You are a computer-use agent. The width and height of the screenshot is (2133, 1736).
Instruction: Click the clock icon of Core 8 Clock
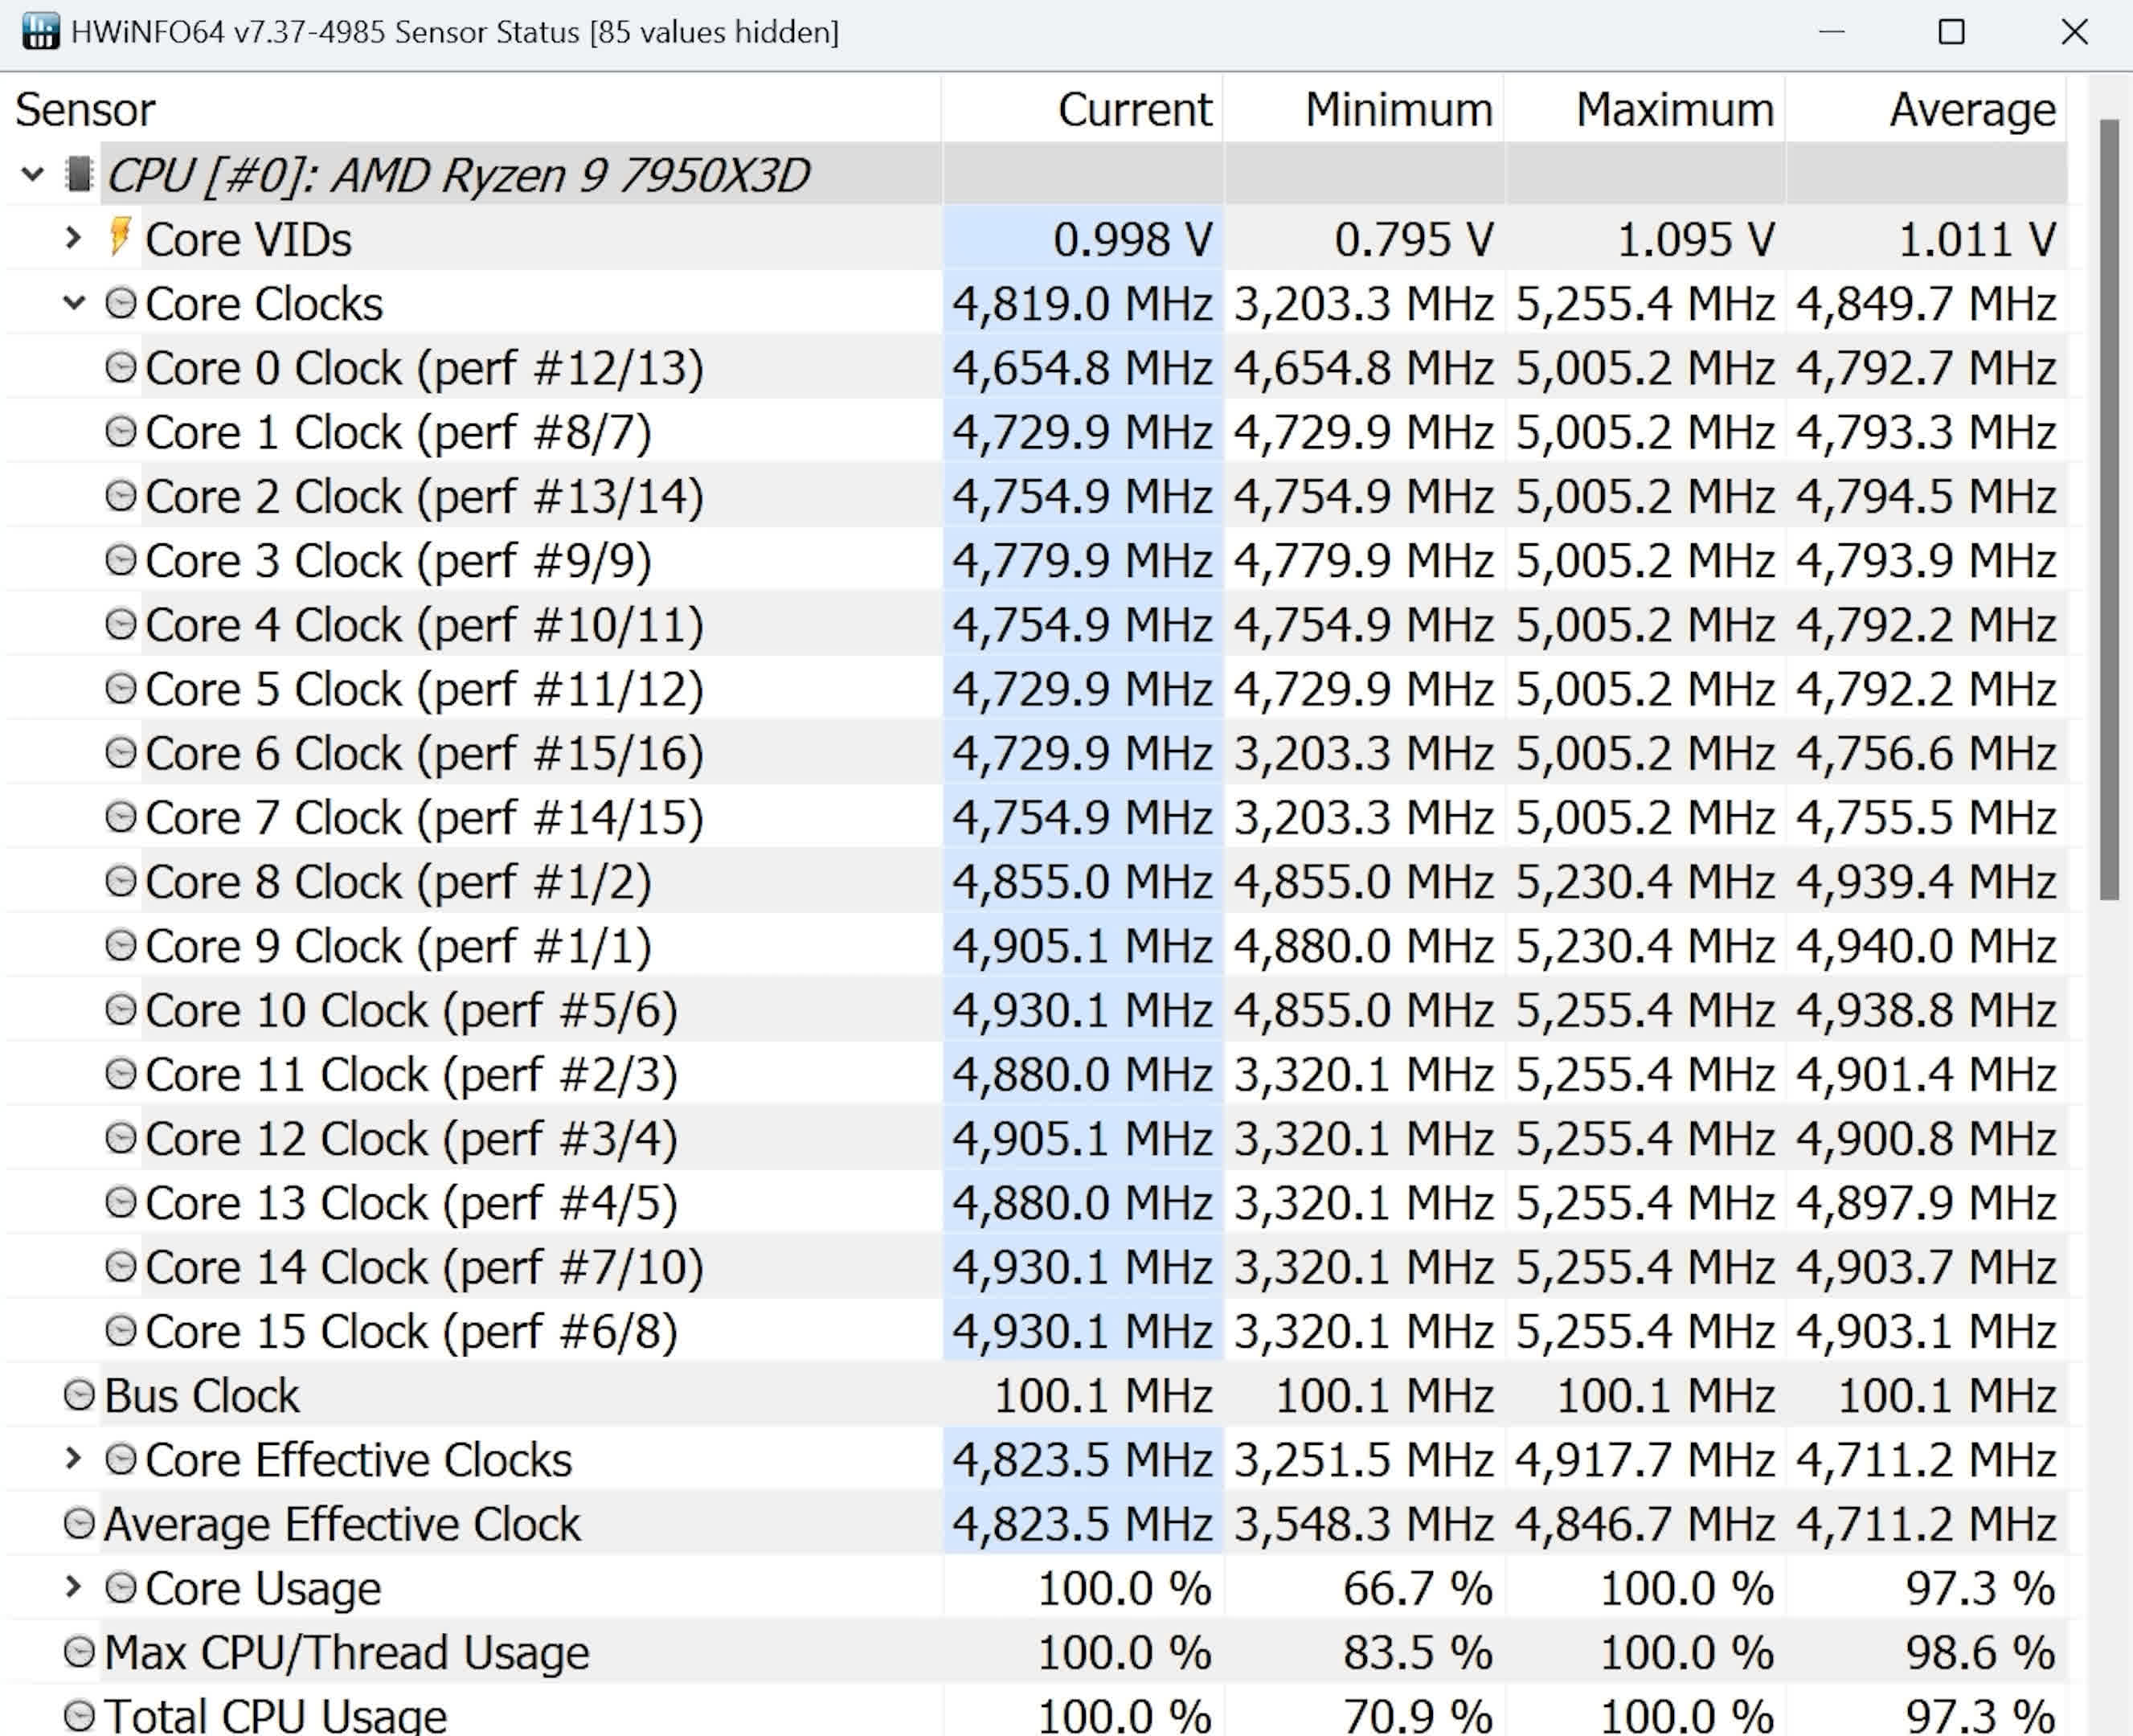[121, 881]
